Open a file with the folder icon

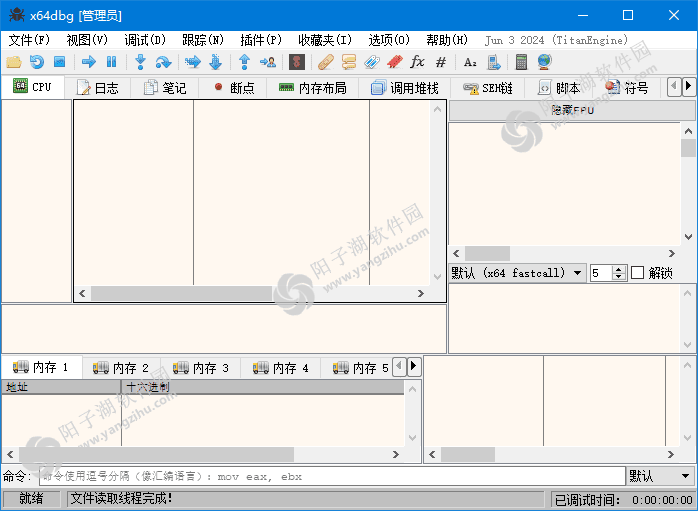[14, 62]
